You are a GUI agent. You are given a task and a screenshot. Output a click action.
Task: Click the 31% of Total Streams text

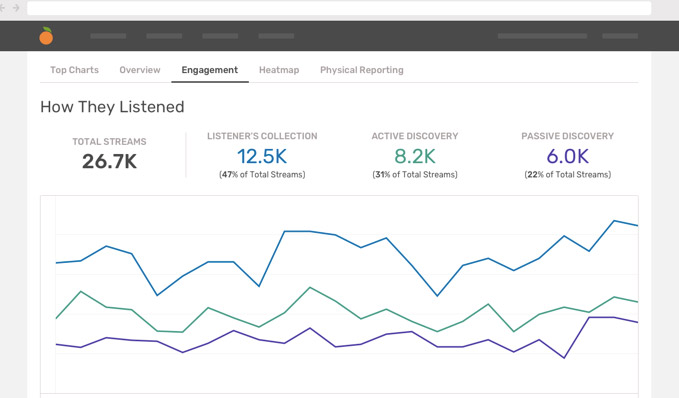(x=415, y=175)
